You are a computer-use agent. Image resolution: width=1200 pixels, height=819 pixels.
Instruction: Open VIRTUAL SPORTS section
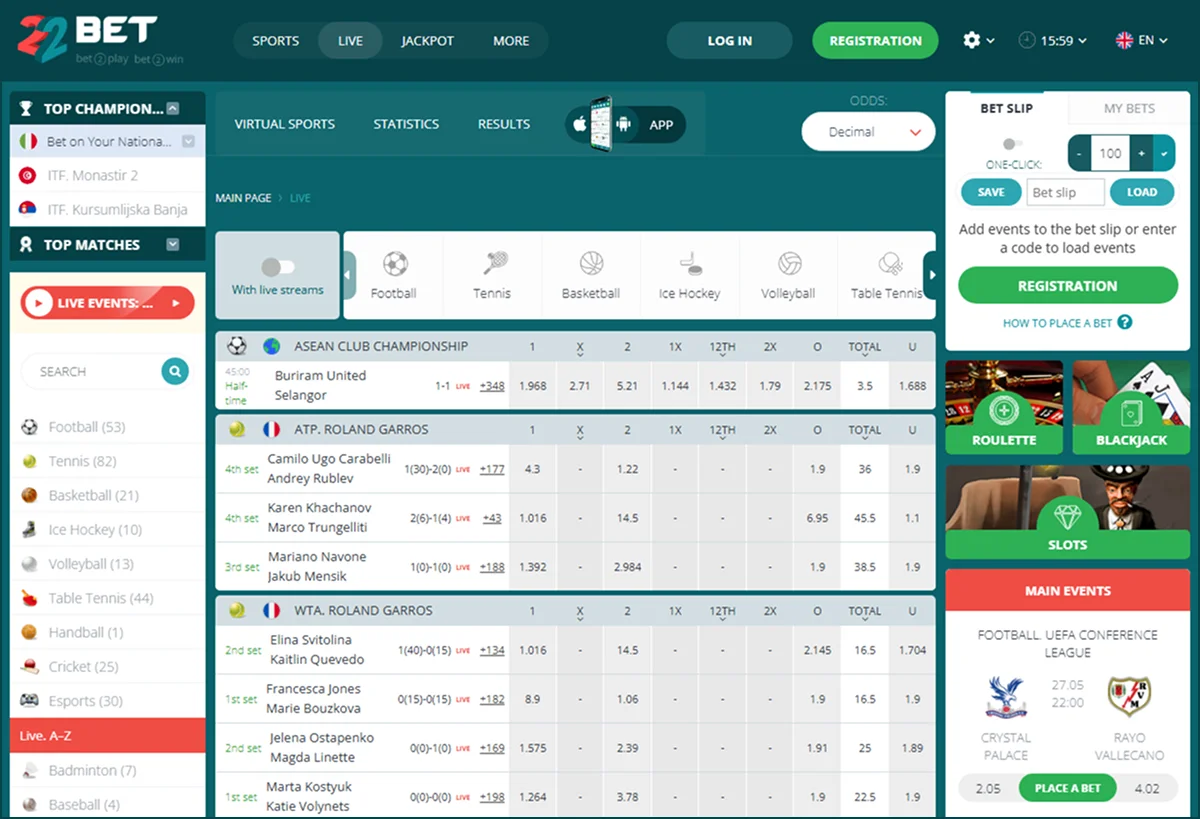coord(285,124)
